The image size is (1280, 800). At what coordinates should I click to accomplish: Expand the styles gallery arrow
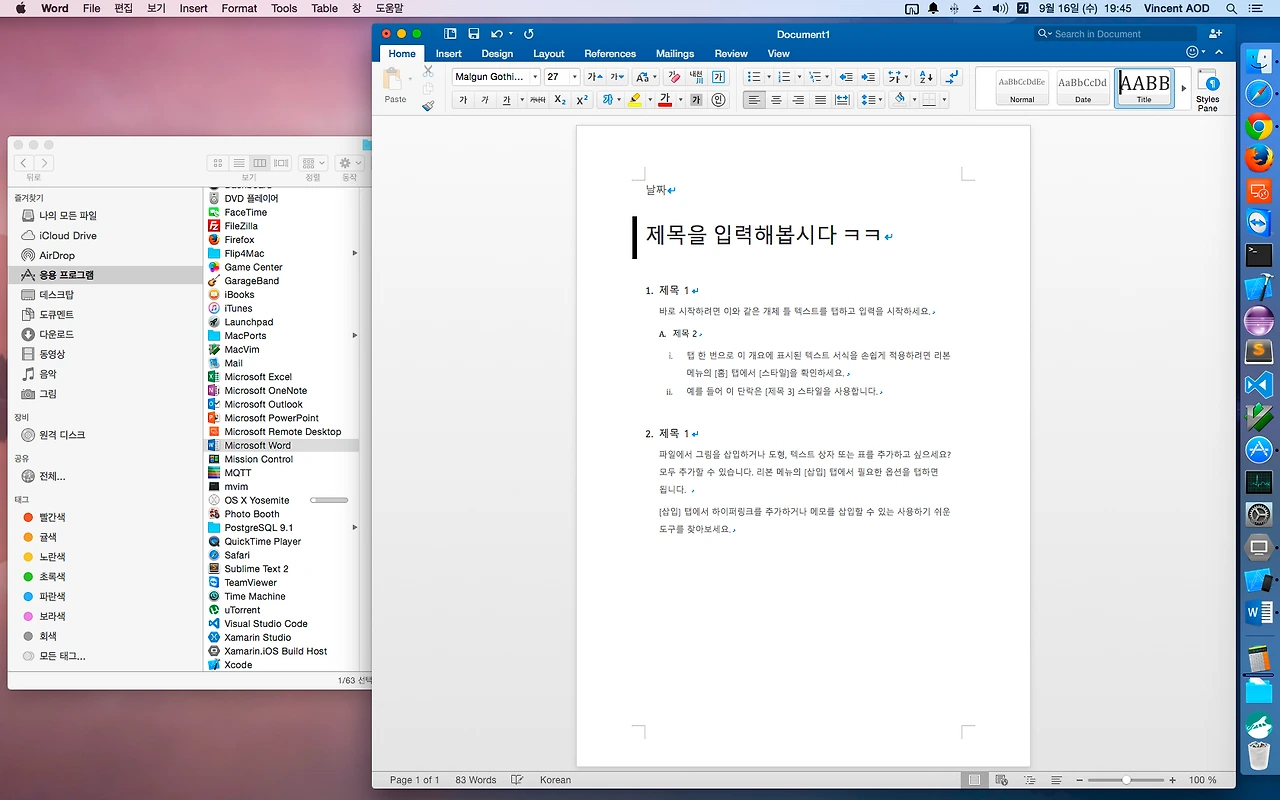pyautogui.click(x=1184, y=88)
